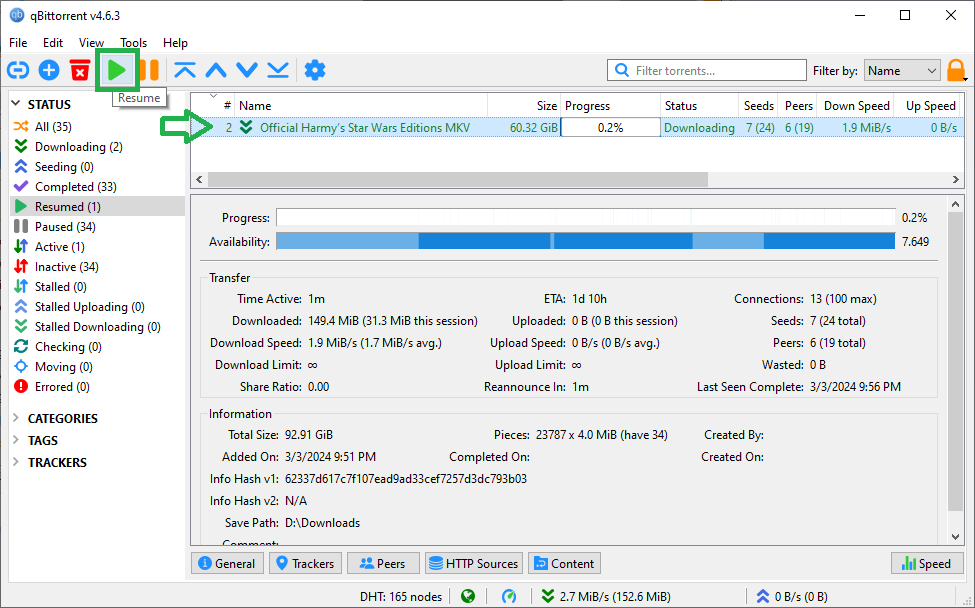This screenshot has height=608, width=975.
Task: Move torrent down in queue
Action: point(247,70)
